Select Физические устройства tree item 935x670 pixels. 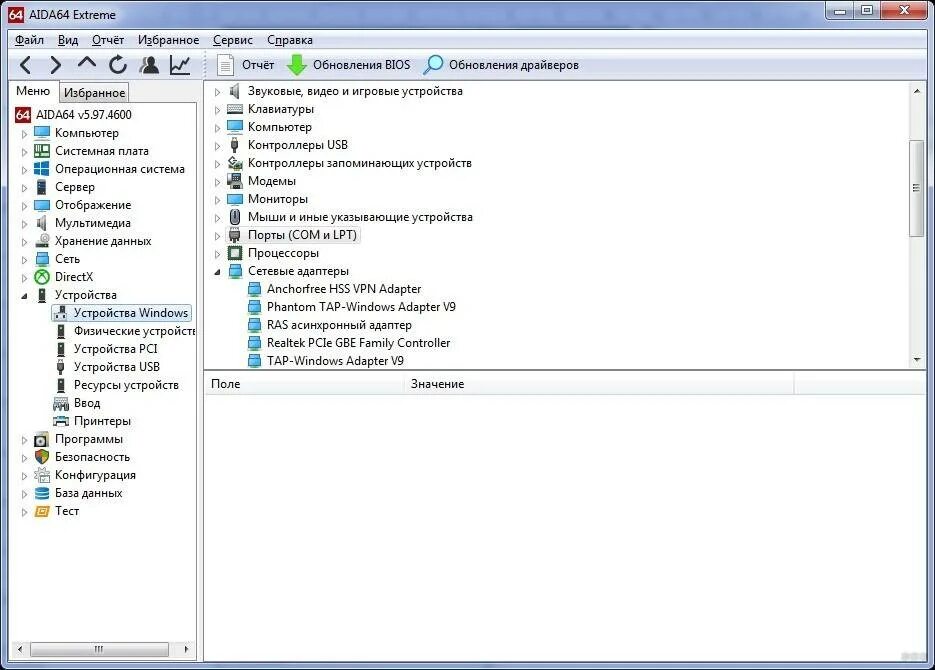[134, 331]
